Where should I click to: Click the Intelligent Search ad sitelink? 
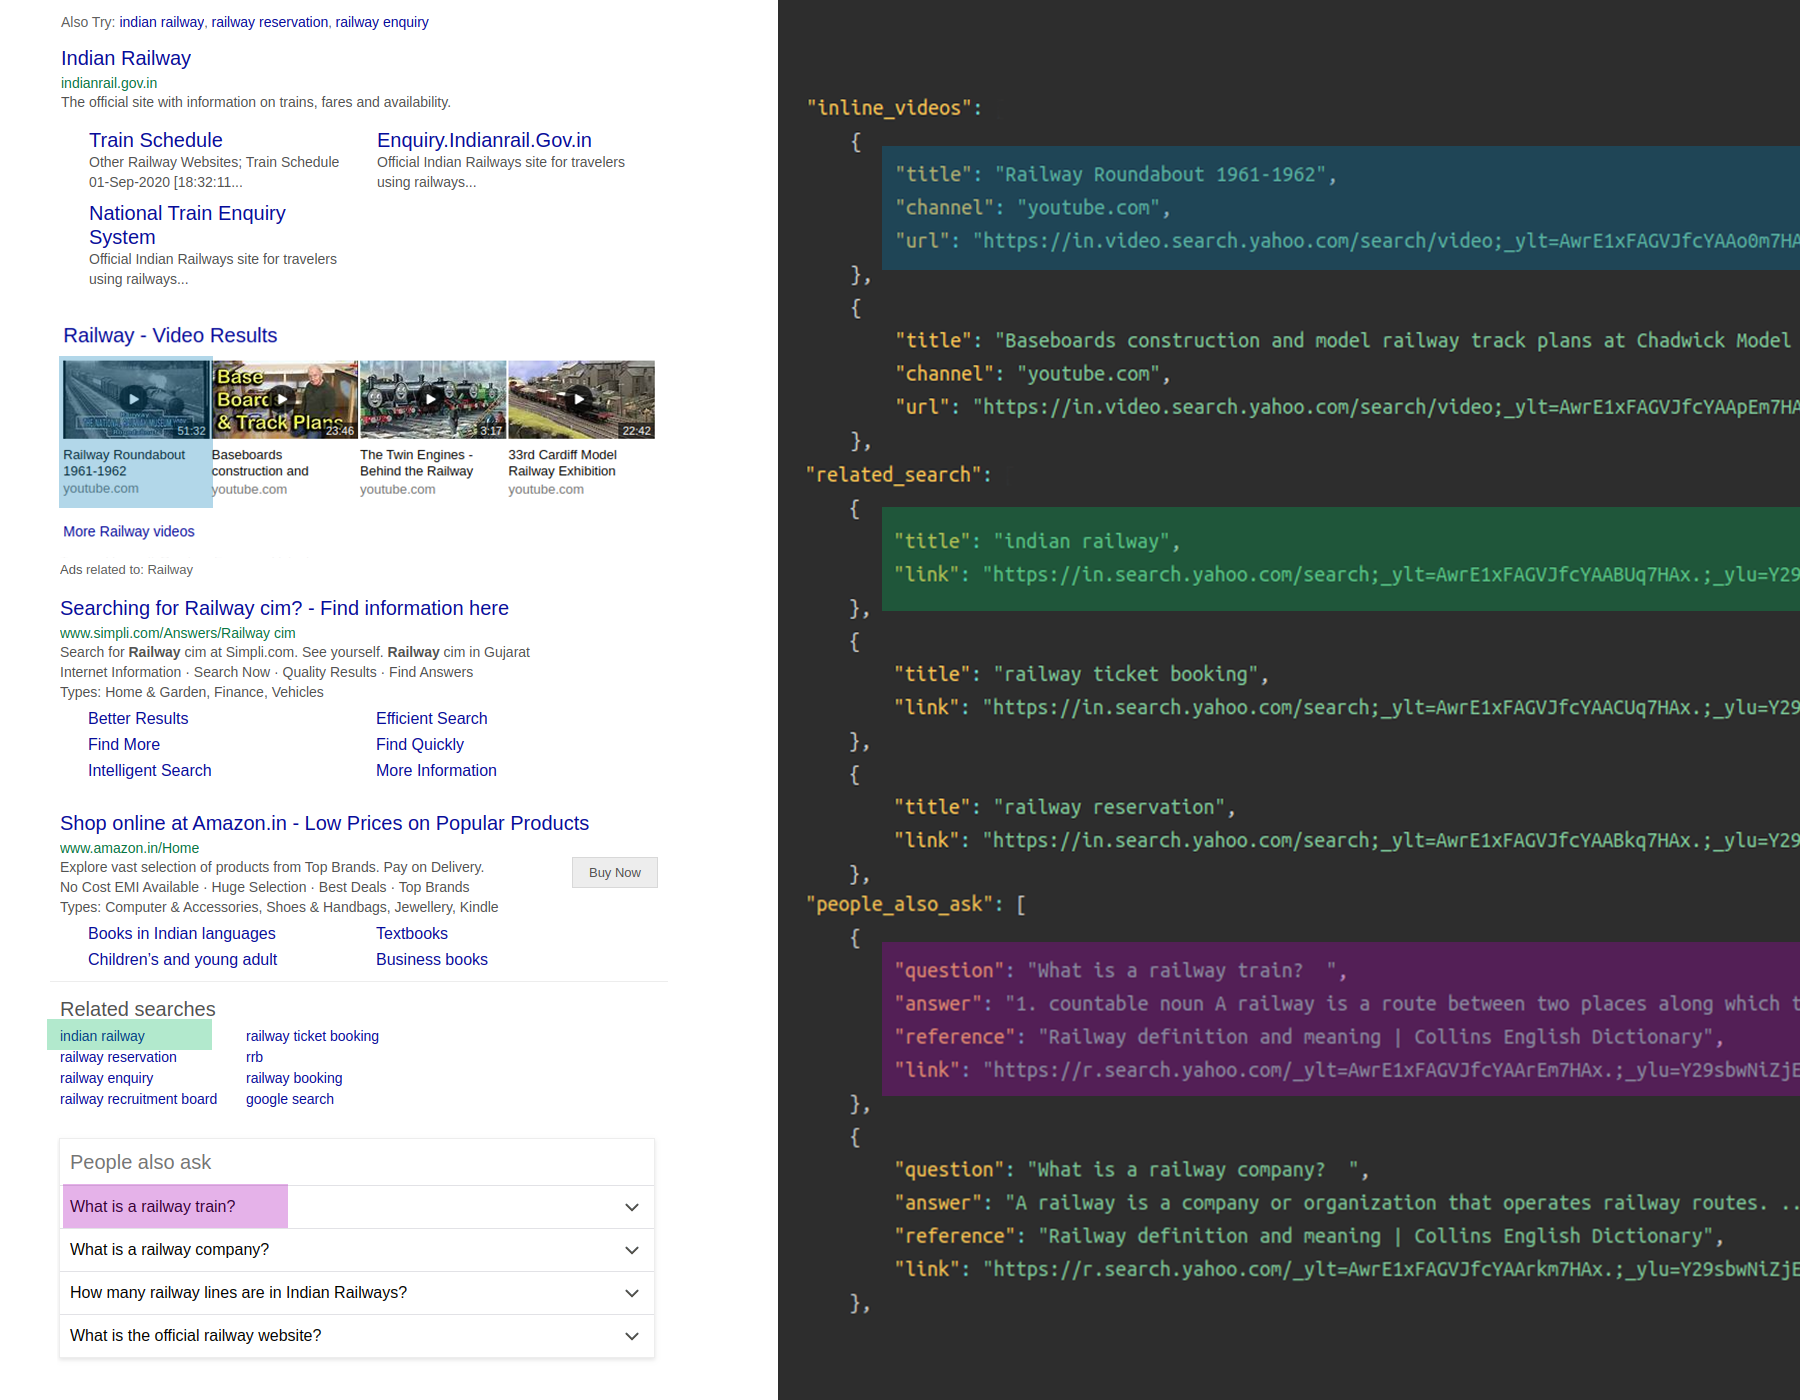(150, 770)
